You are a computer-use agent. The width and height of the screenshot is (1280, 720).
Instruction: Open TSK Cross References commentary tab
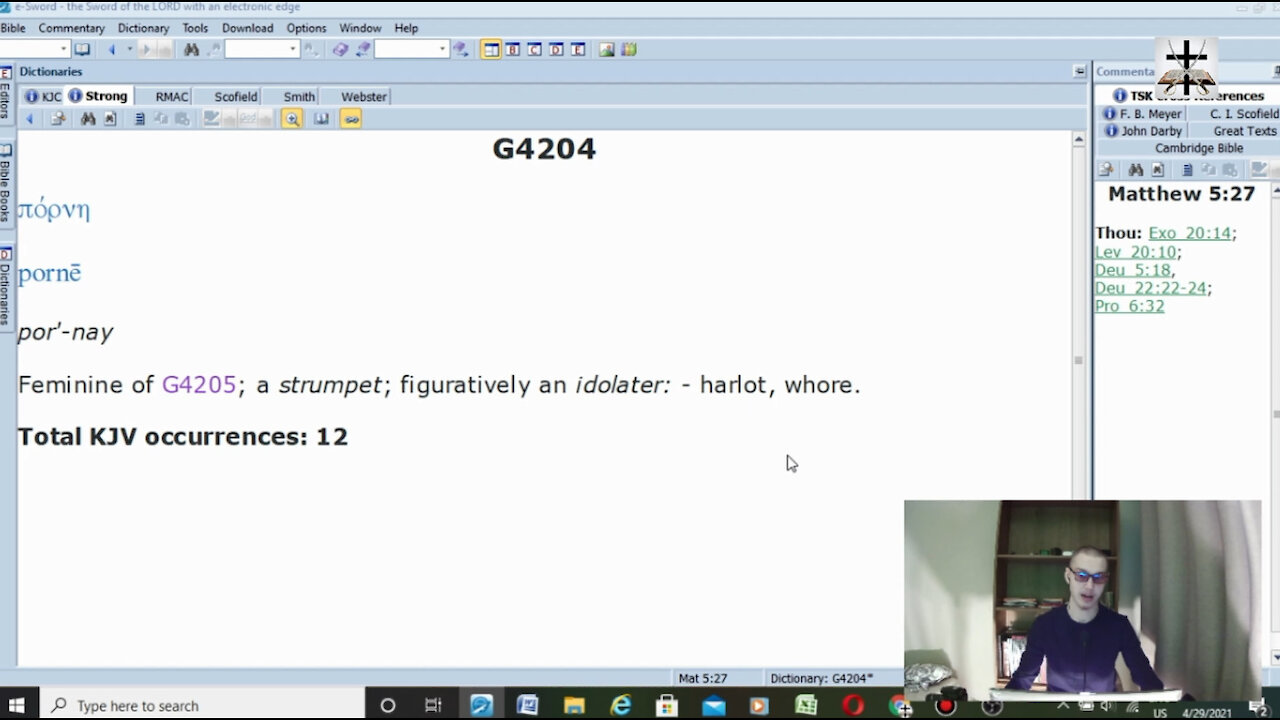click(x=1188, y=96)
